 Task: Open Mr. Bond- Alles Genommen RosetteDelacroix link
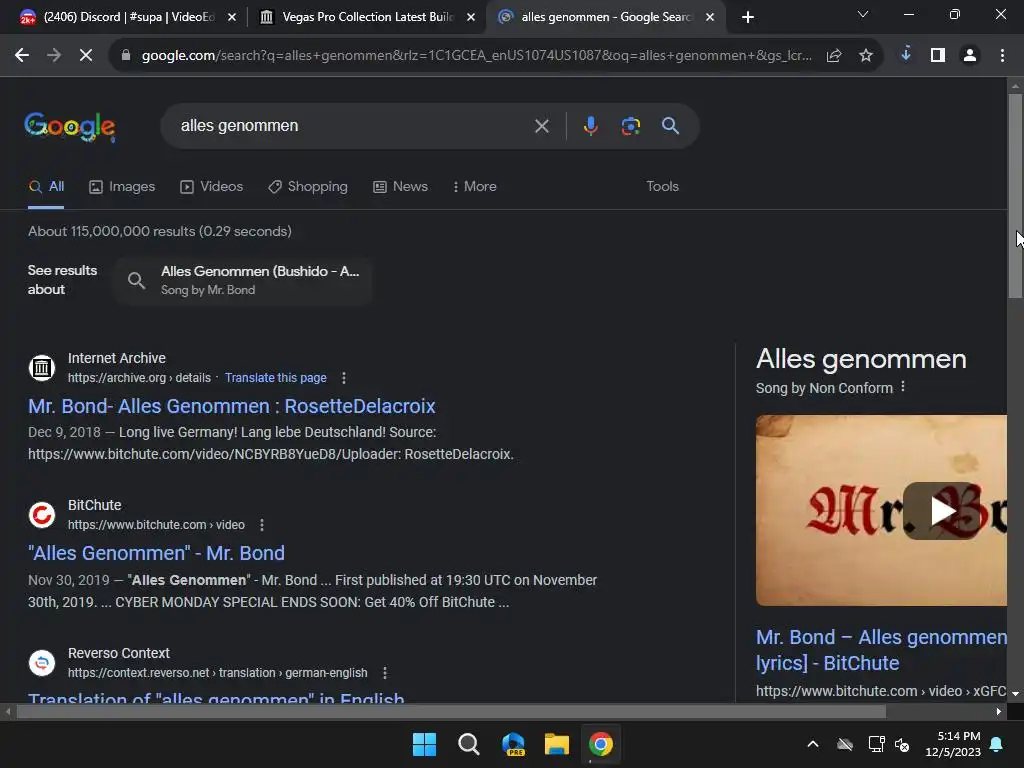pos(232,406)
